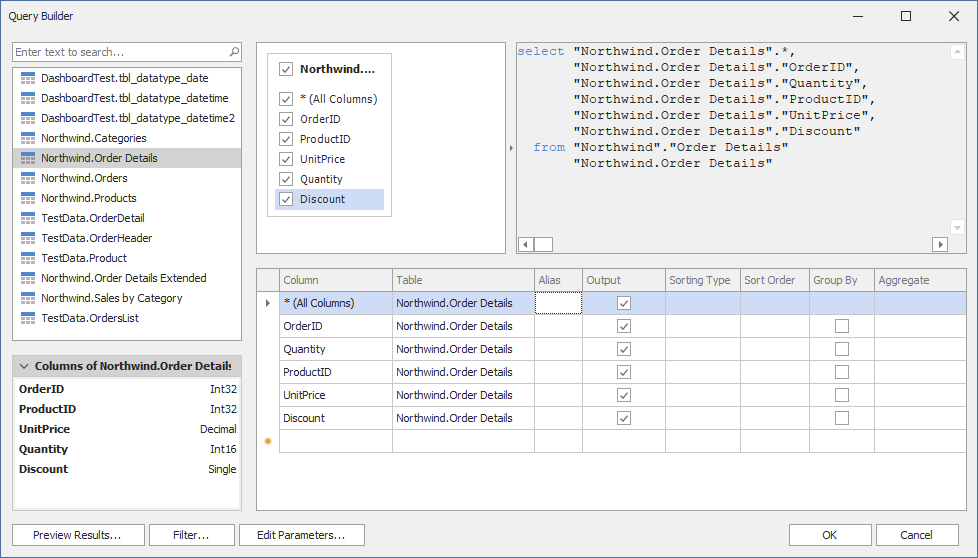This screenshot has height=558, width=978.
Task: Maximize the Query Builder window
Action: 906,16
